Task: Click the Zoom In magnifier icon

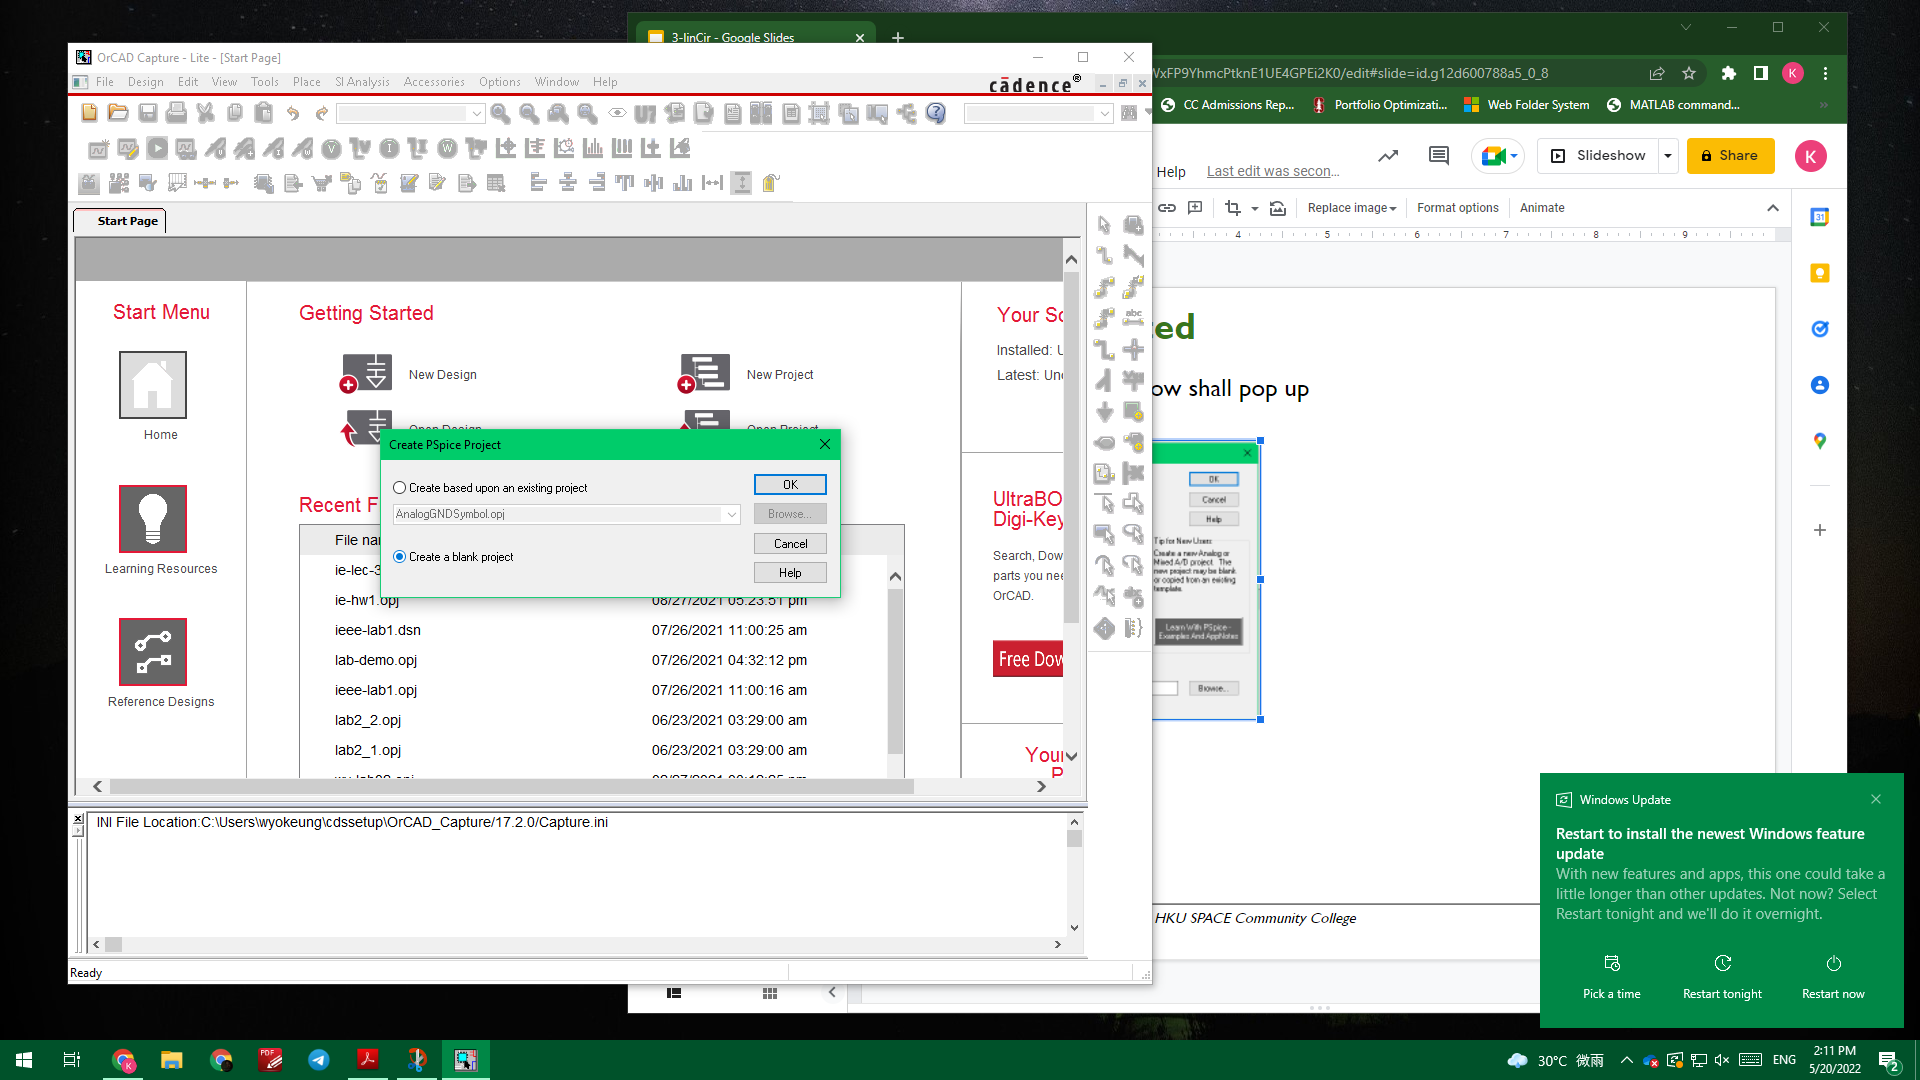Action: coord(501,113)
